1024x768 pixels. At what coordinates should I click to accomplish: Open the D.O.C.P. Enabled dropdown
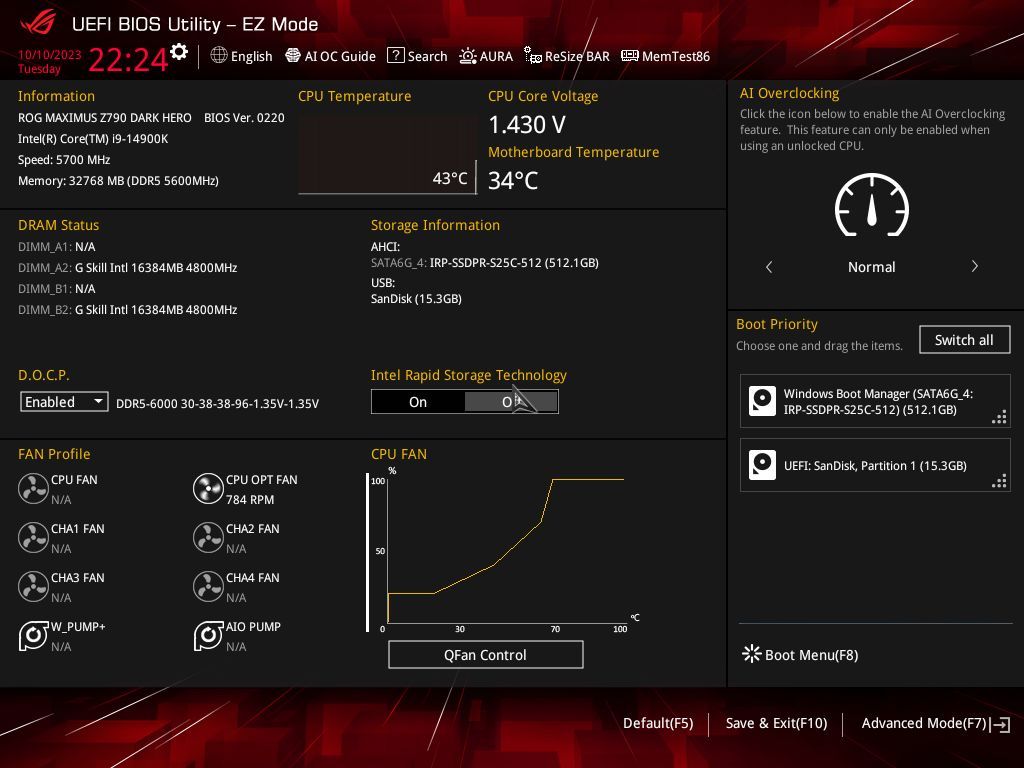64,402
